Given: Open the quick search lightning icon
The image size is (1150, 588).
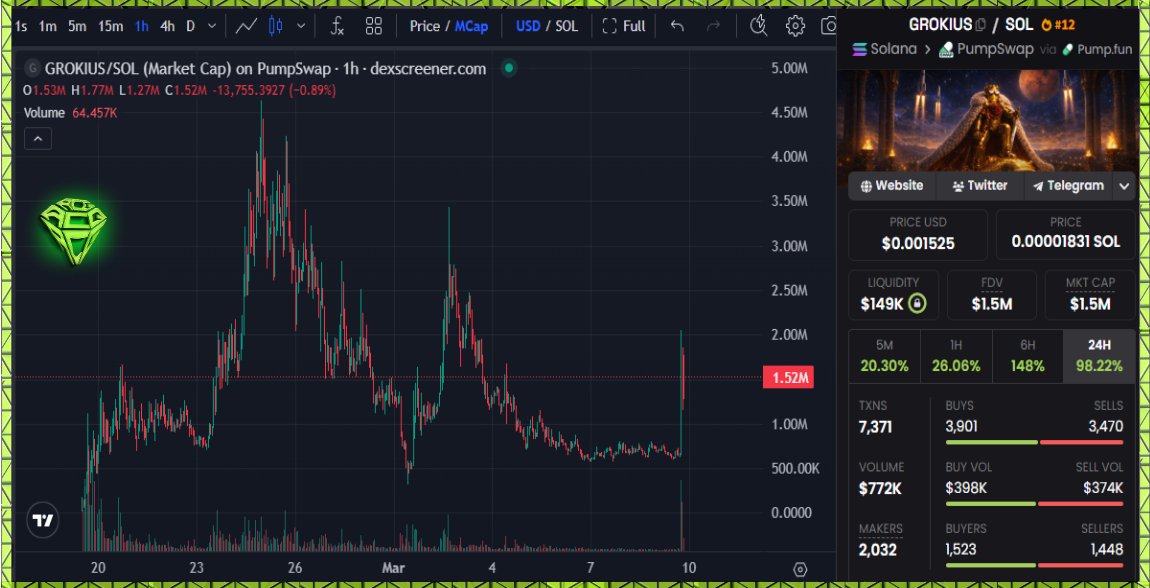Looking at the screenshot, I should 758,26.
